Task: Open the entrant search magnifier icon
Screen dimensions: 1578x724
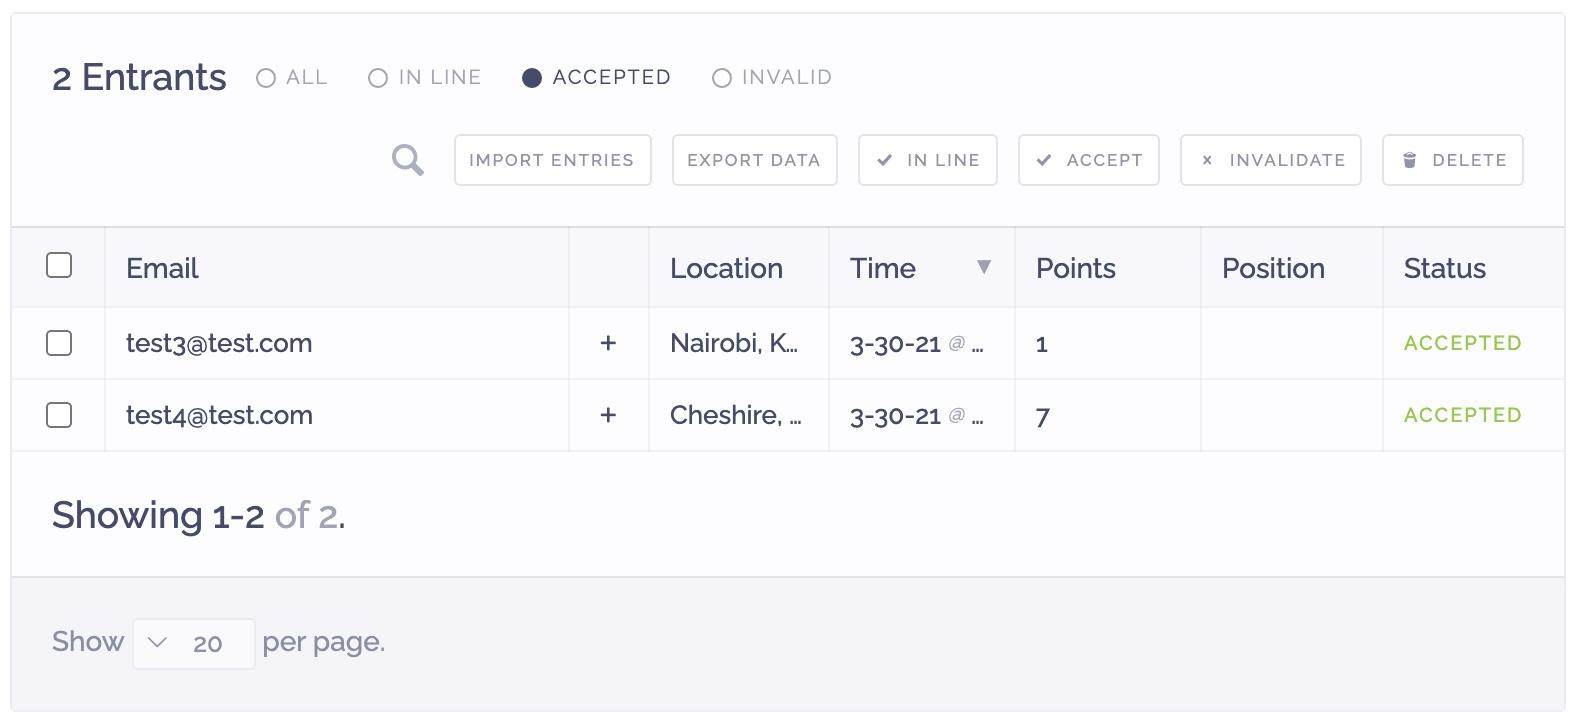Action: (x=407, y=160)
